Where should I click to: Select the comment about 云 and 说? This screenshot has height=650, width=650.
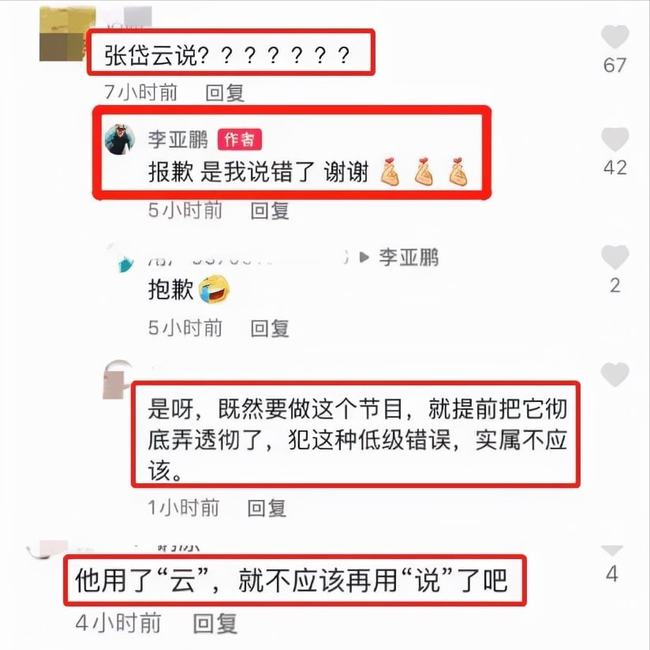291,580
